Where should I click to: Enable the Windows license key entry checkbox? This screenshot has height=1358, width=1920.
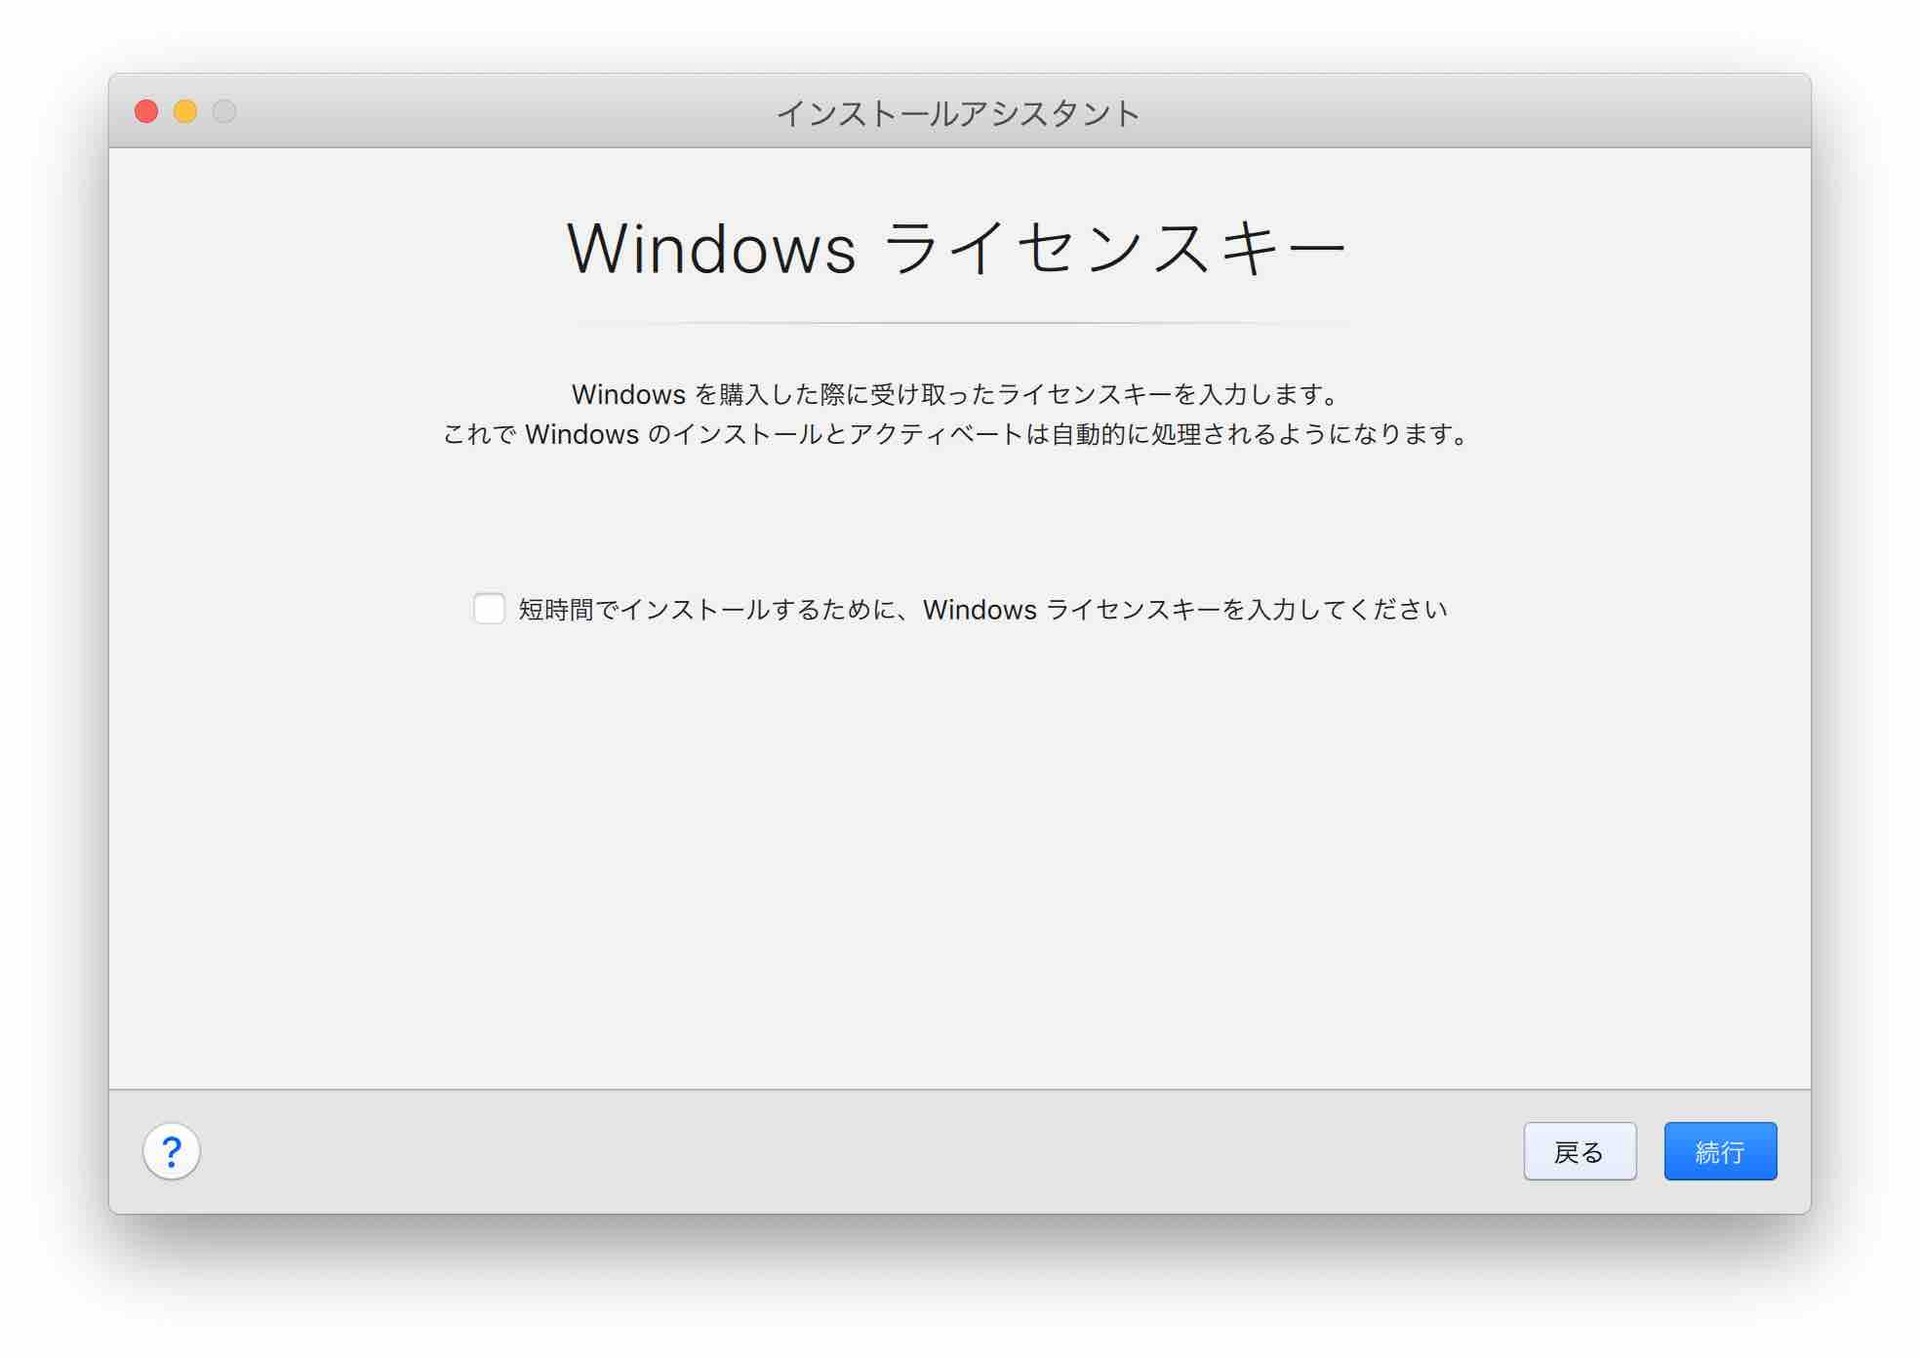[x=489, y=608]
